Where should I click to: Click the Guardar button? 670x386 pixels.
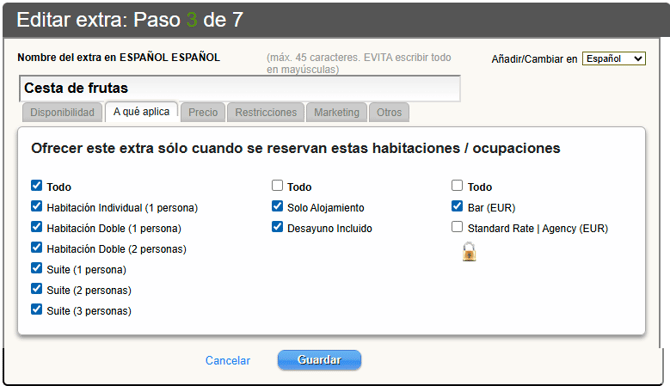coord(319,360)
